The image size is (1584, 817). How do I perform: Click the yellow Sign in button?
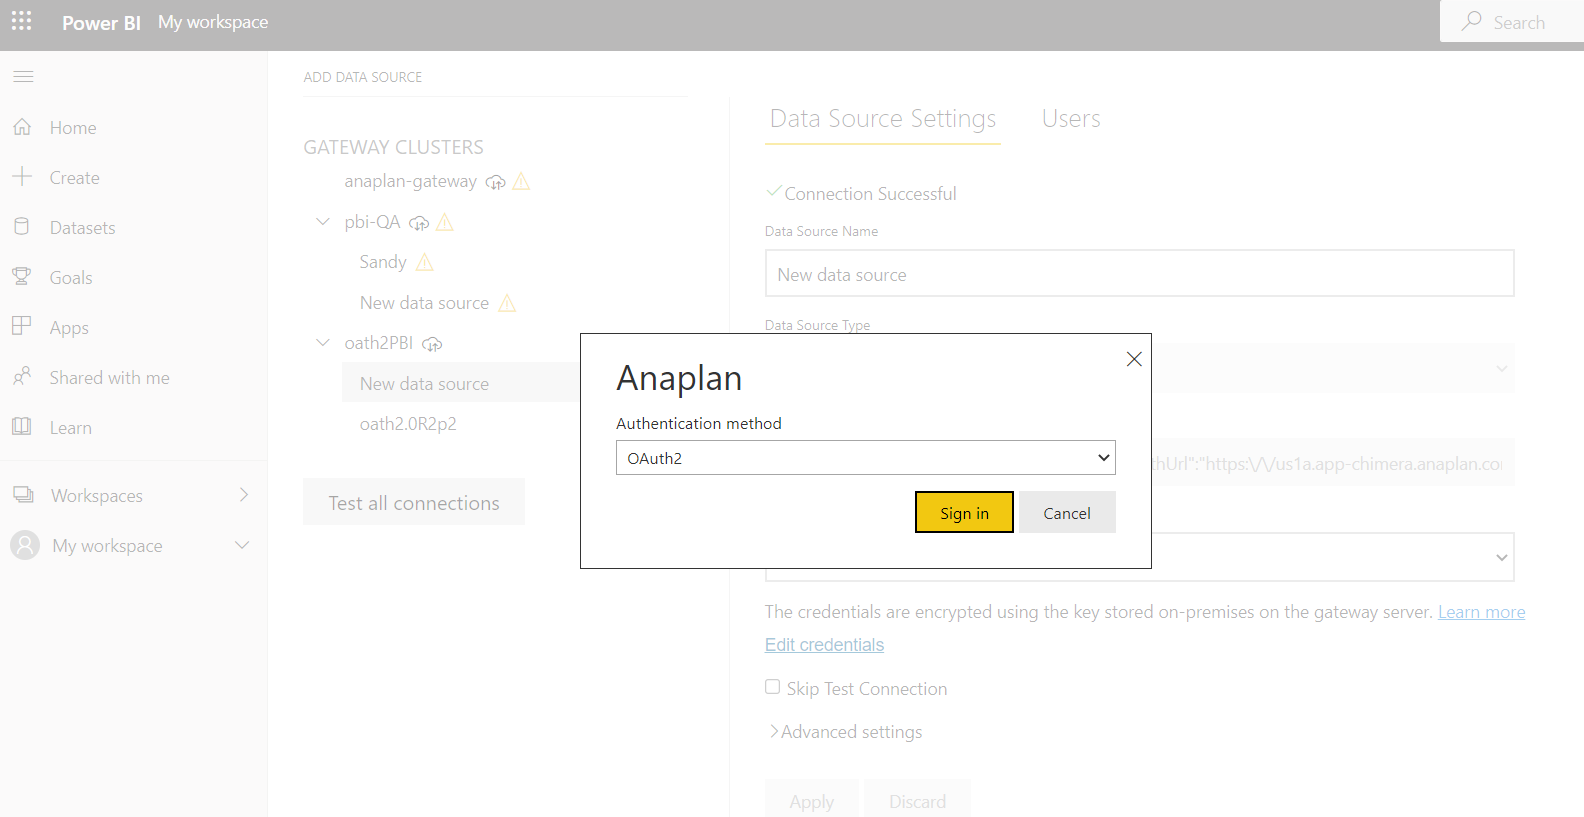click(964, 512)
